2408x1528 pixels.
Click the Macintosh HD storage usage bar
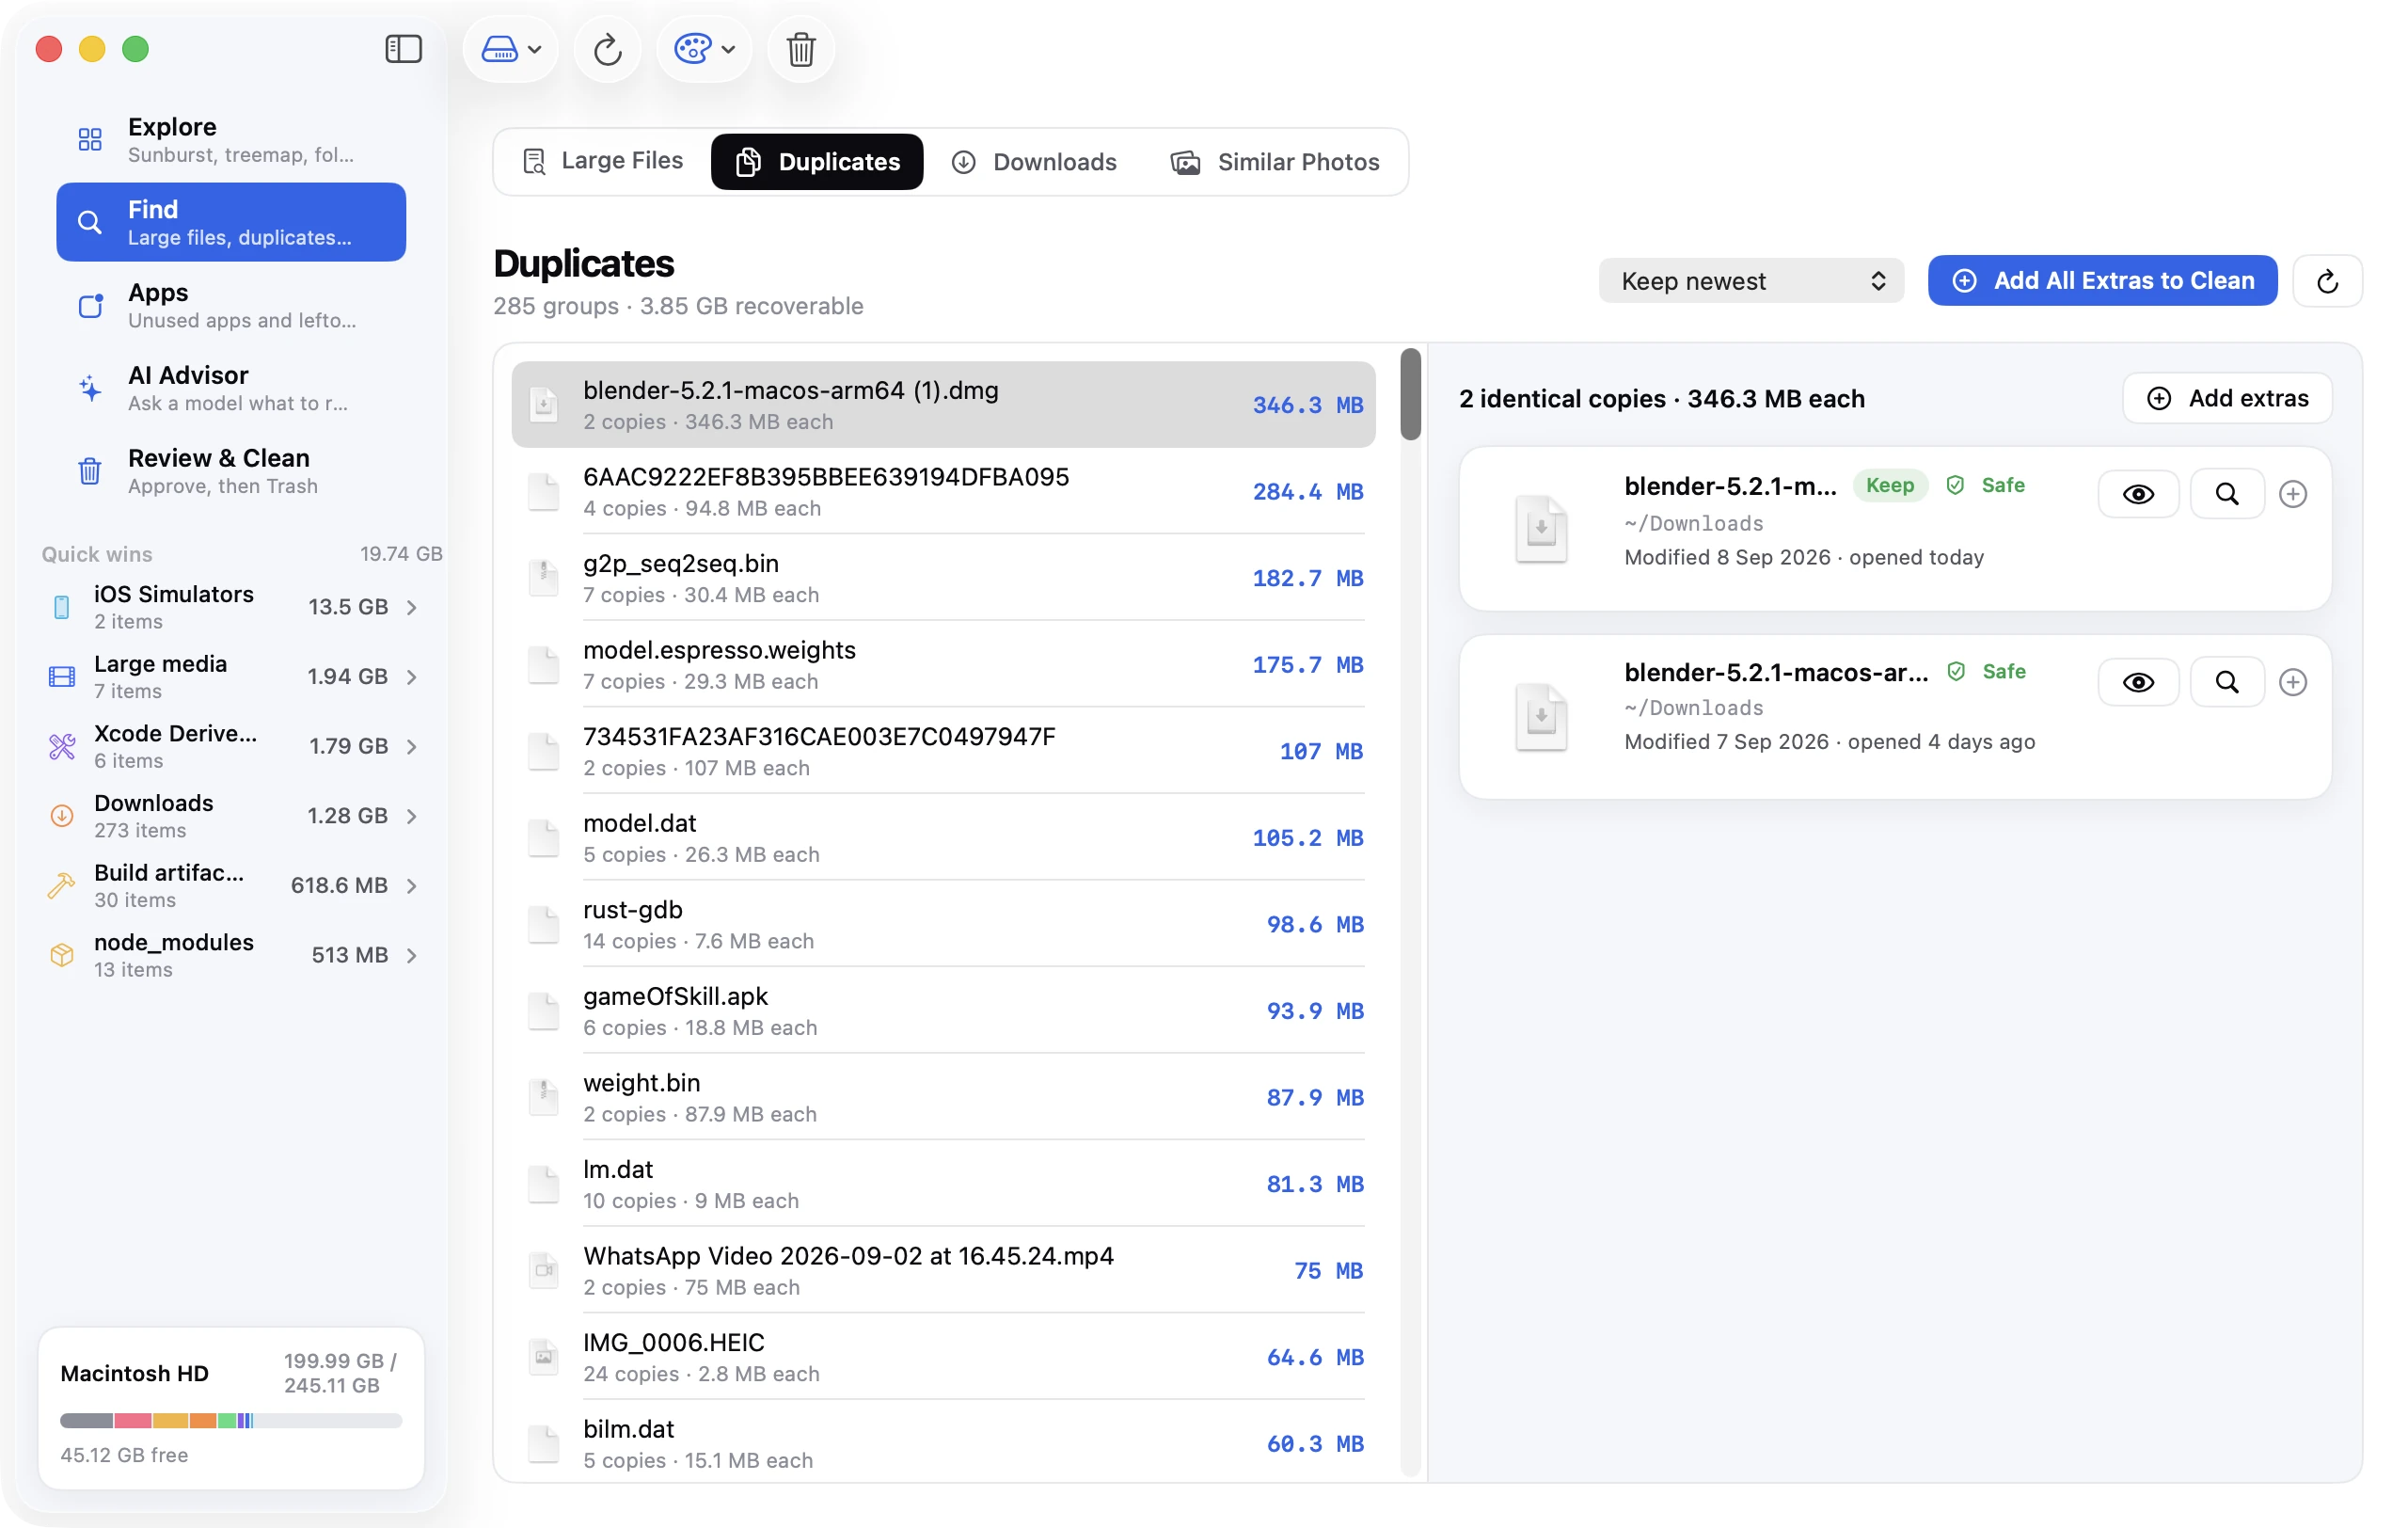[231, 1420]
